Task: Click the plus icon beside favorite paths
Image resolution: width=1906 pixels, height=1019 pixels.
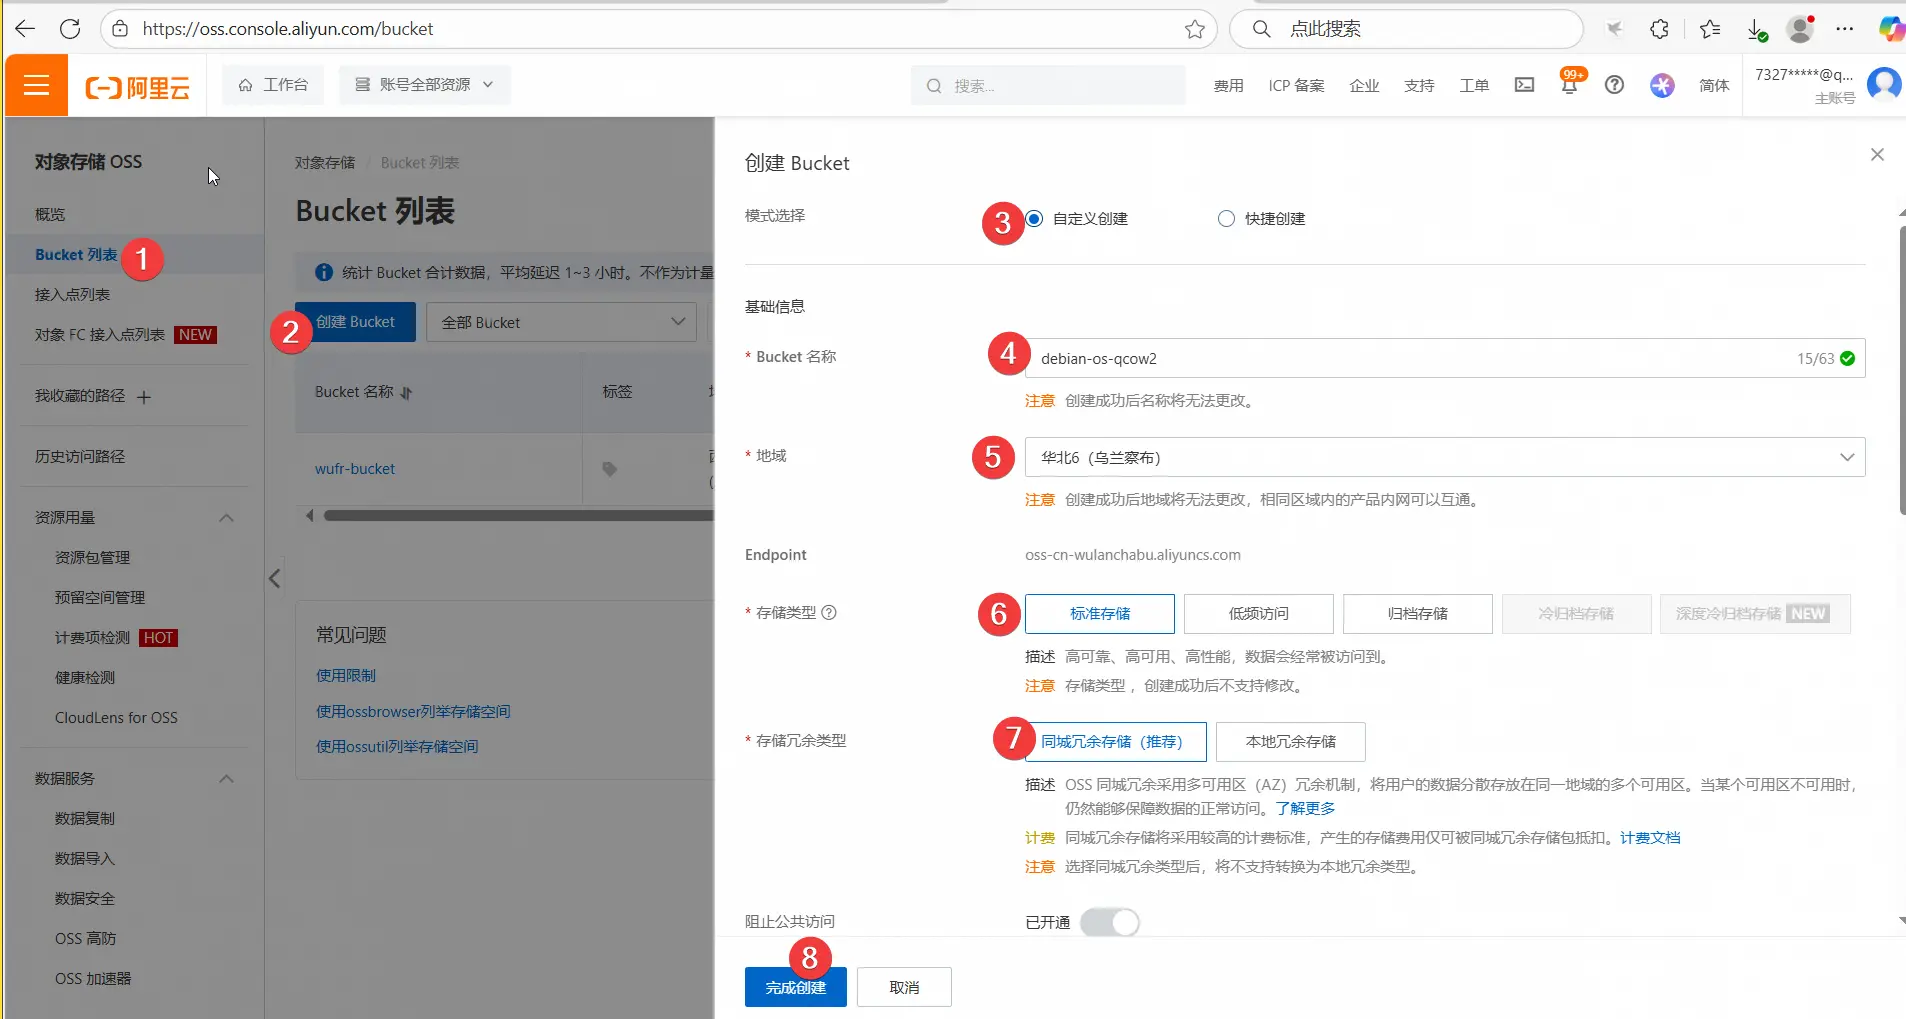Action: (x=144, y=397)
